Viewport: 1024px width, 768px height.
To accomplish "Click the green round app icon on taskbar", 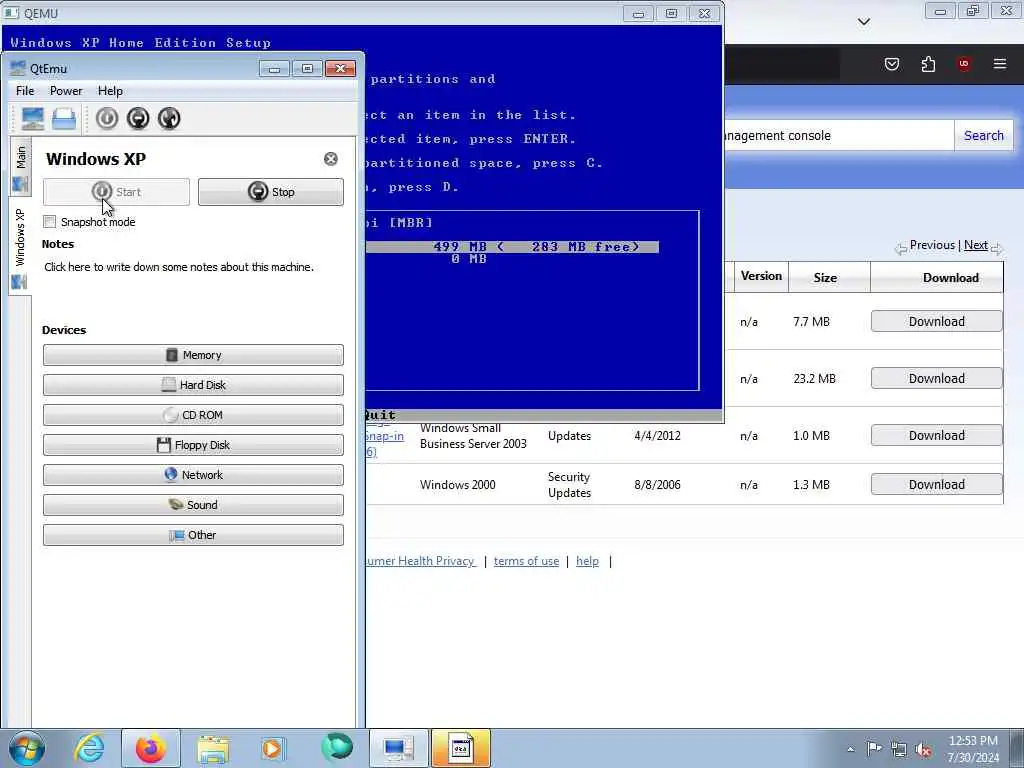I will click(x=337, y=748).
